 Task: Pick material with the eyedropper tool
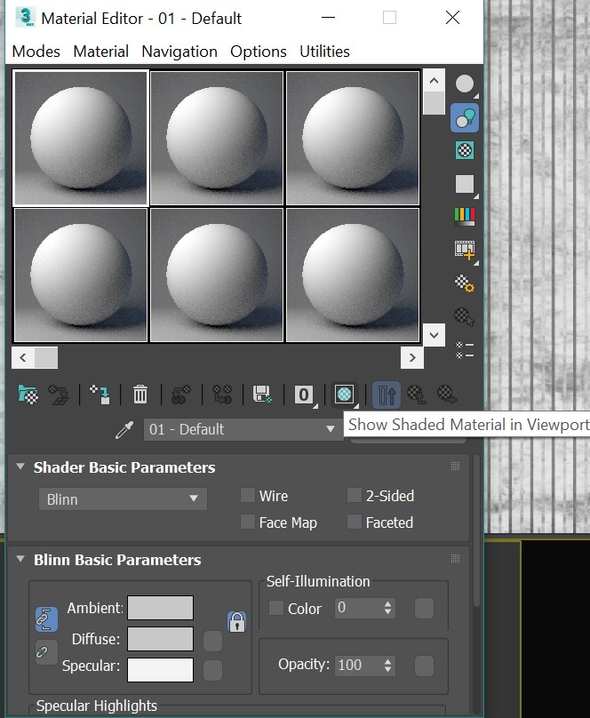tap(124, 430)
